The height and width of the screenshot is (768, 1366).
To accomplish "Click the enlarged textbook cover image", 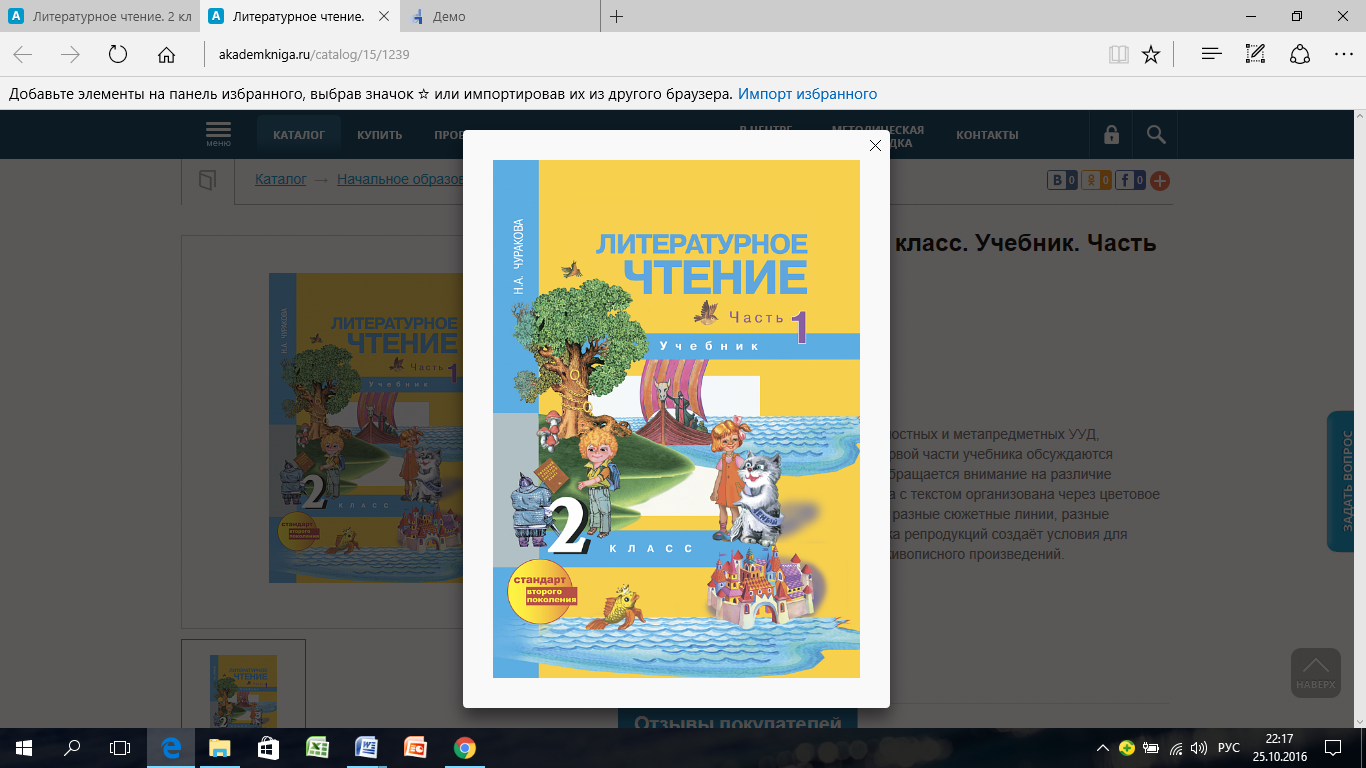I will click(676, 419).
